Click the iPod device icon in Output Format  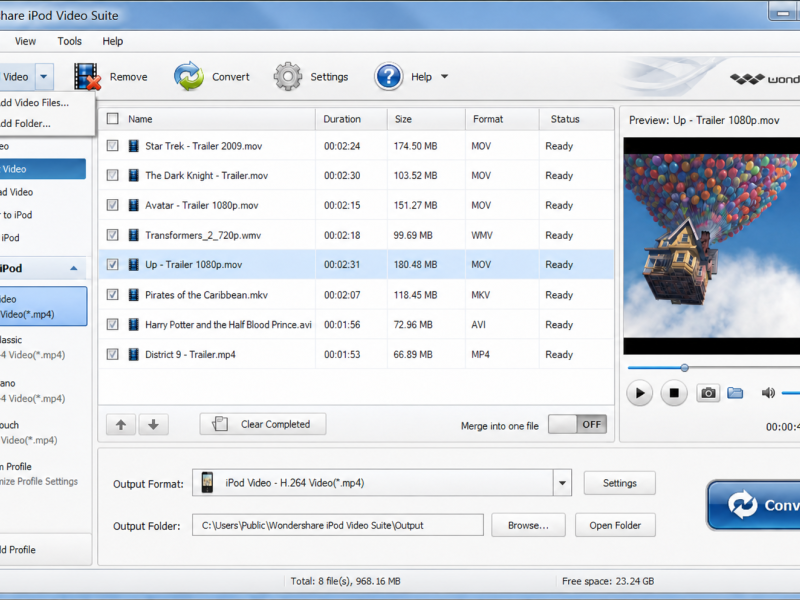point(207,483)
